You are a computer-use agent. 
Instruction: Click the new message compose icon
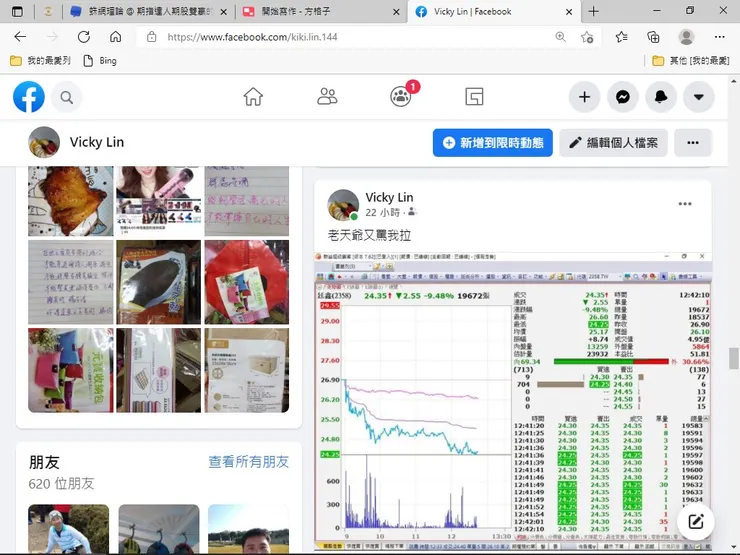point(696,521)
